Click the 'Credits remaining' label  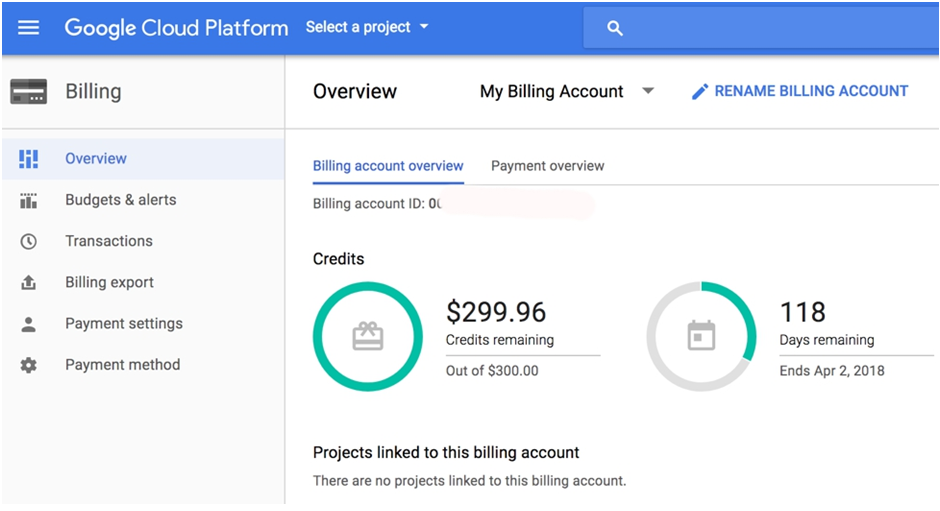click(x=500, y=340)
